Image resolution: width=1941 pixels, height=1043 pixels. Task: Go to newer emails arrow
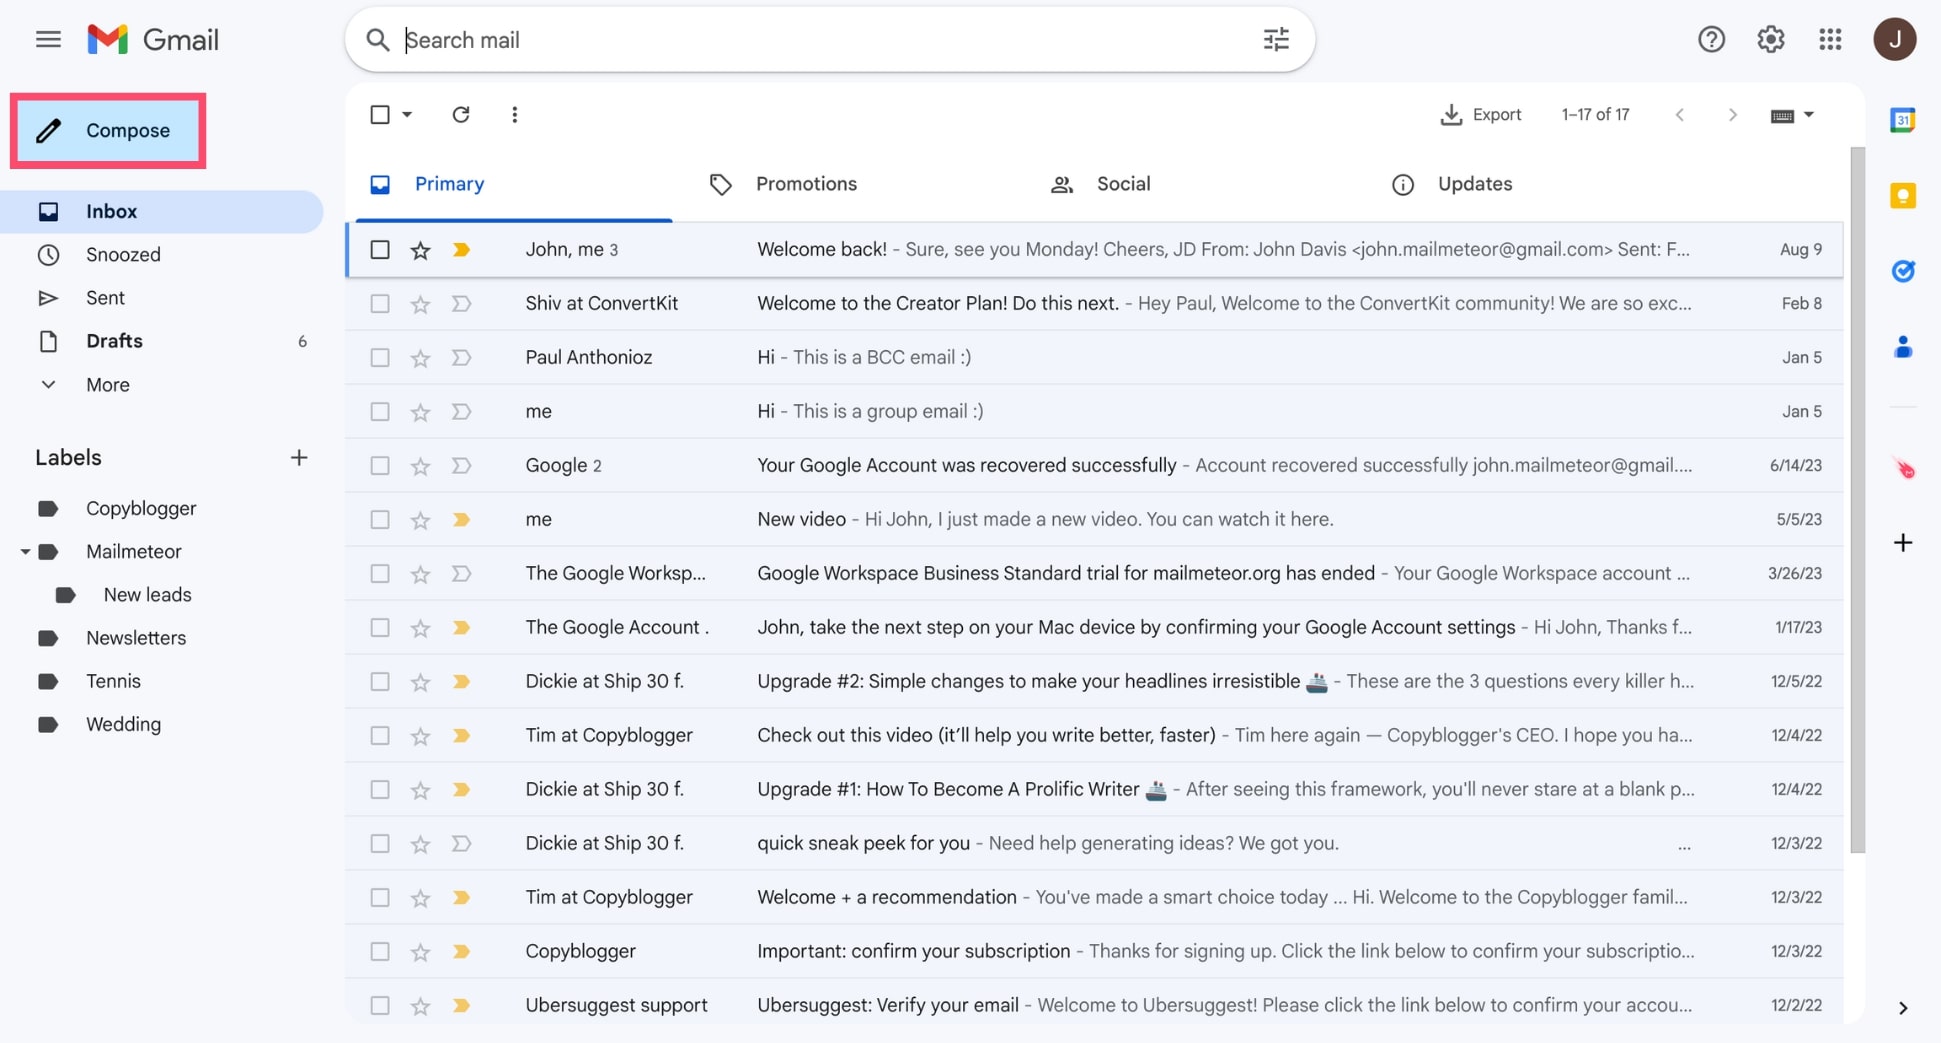1680,115
